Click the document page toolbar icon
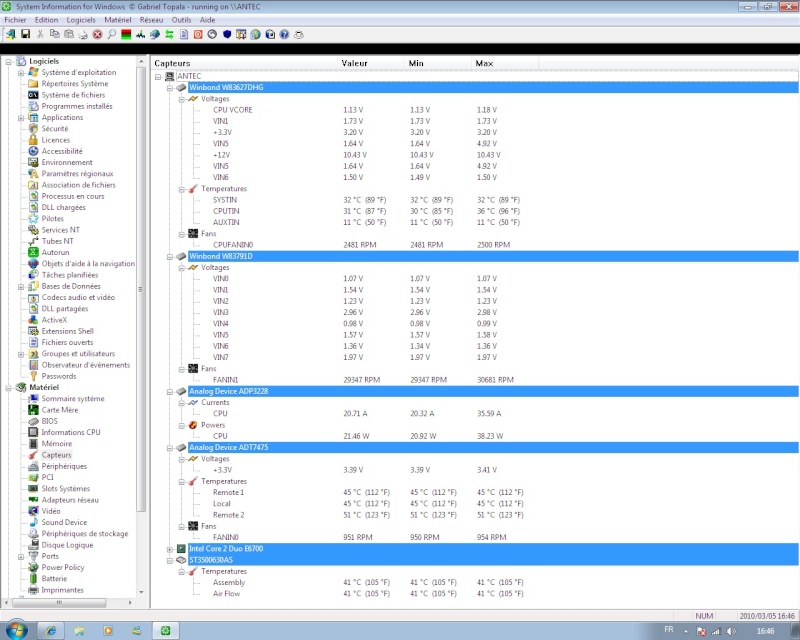The image size is (800, 640). 184,34
